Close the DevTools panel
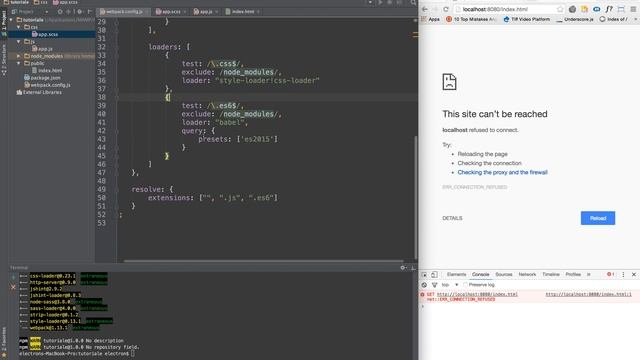 click(x=634, y=275)
